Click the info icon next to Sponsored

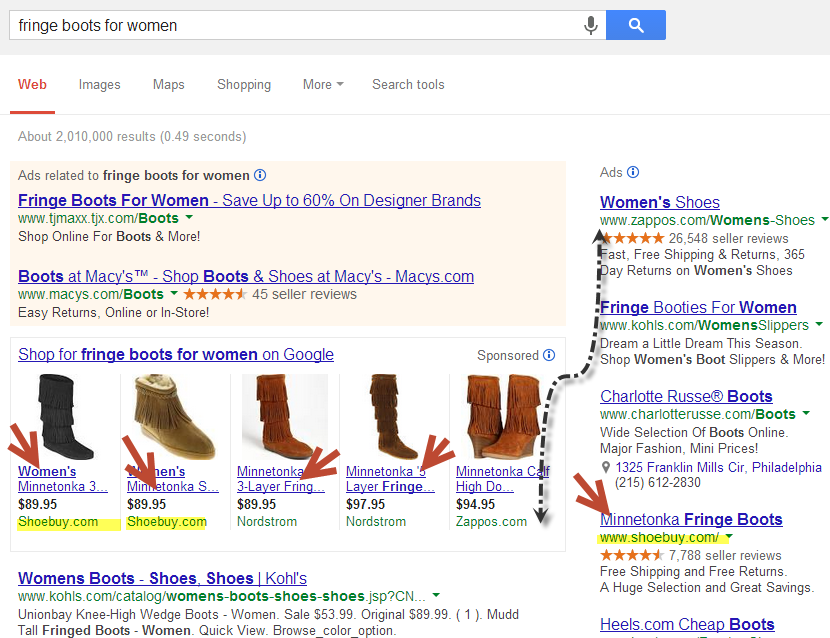click(x=549, y=355)
